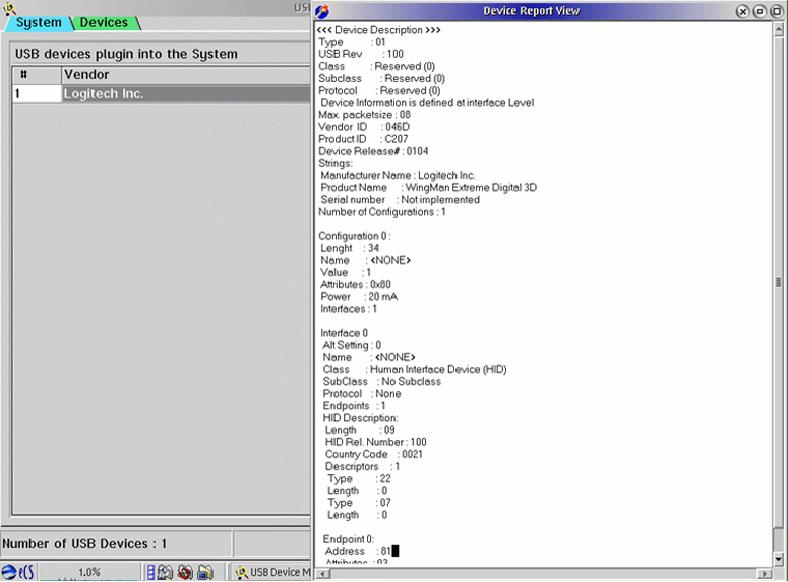Click the 'Country Code : 0021' line

click(374, 454)
